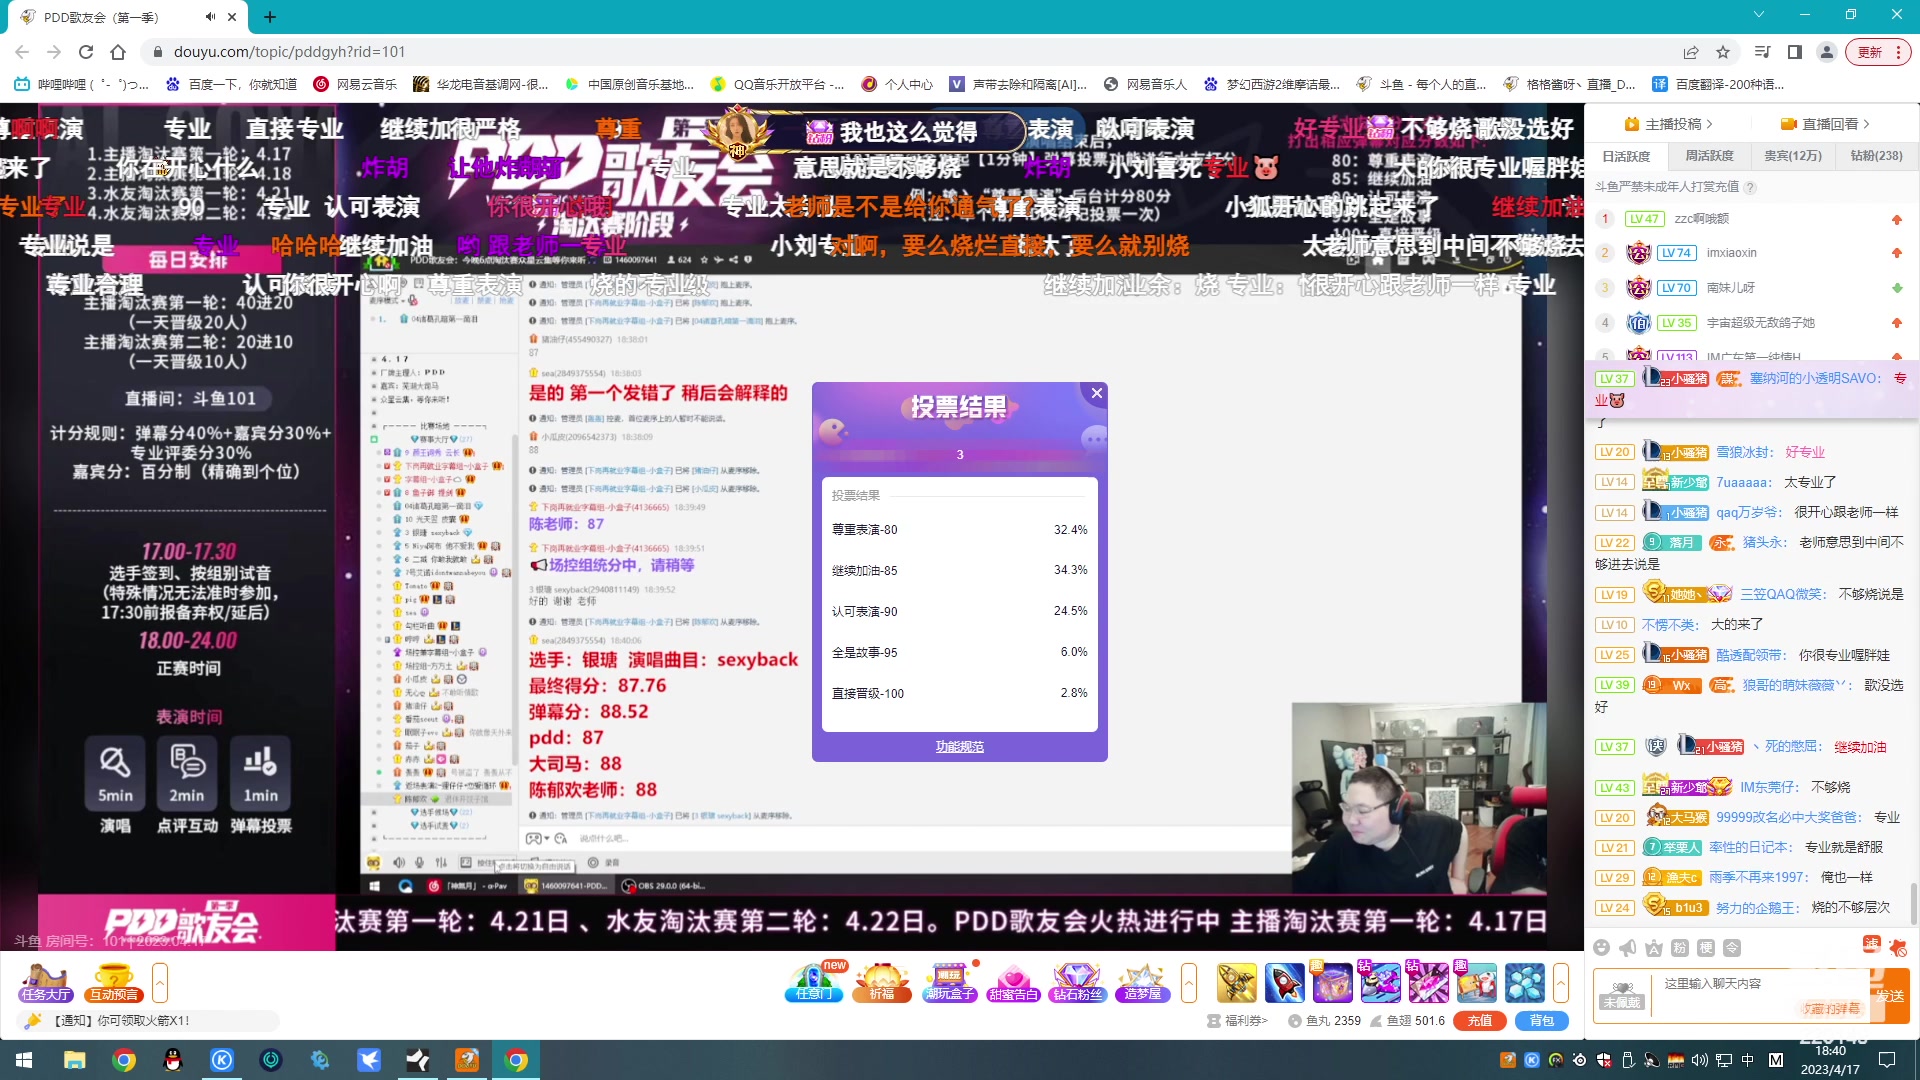Open the Chrome profile avatar
The image size is (1920, 1080).
1827,52
